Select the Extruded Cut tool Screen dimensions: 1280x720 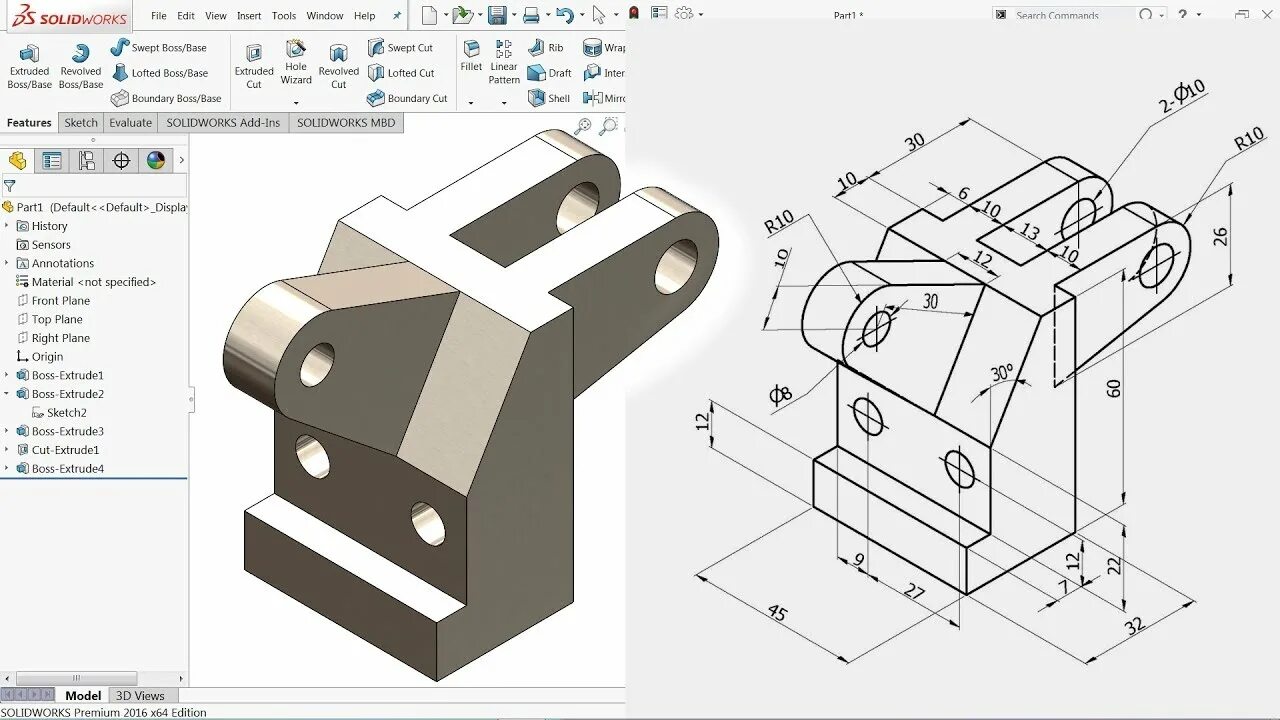[254, 67]
